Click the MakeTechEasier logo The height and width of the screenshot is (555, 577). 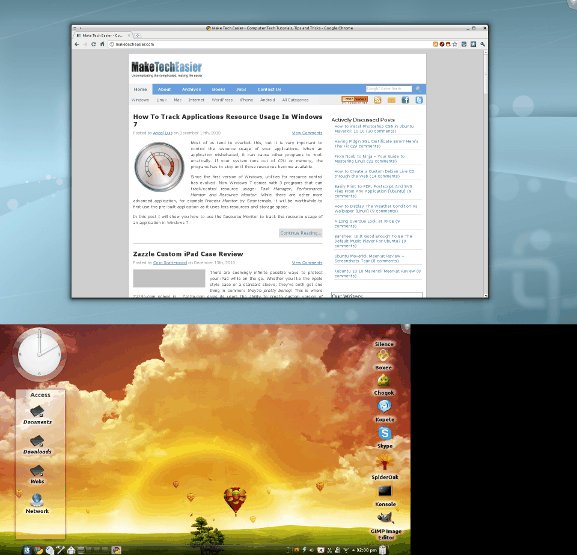167,69
